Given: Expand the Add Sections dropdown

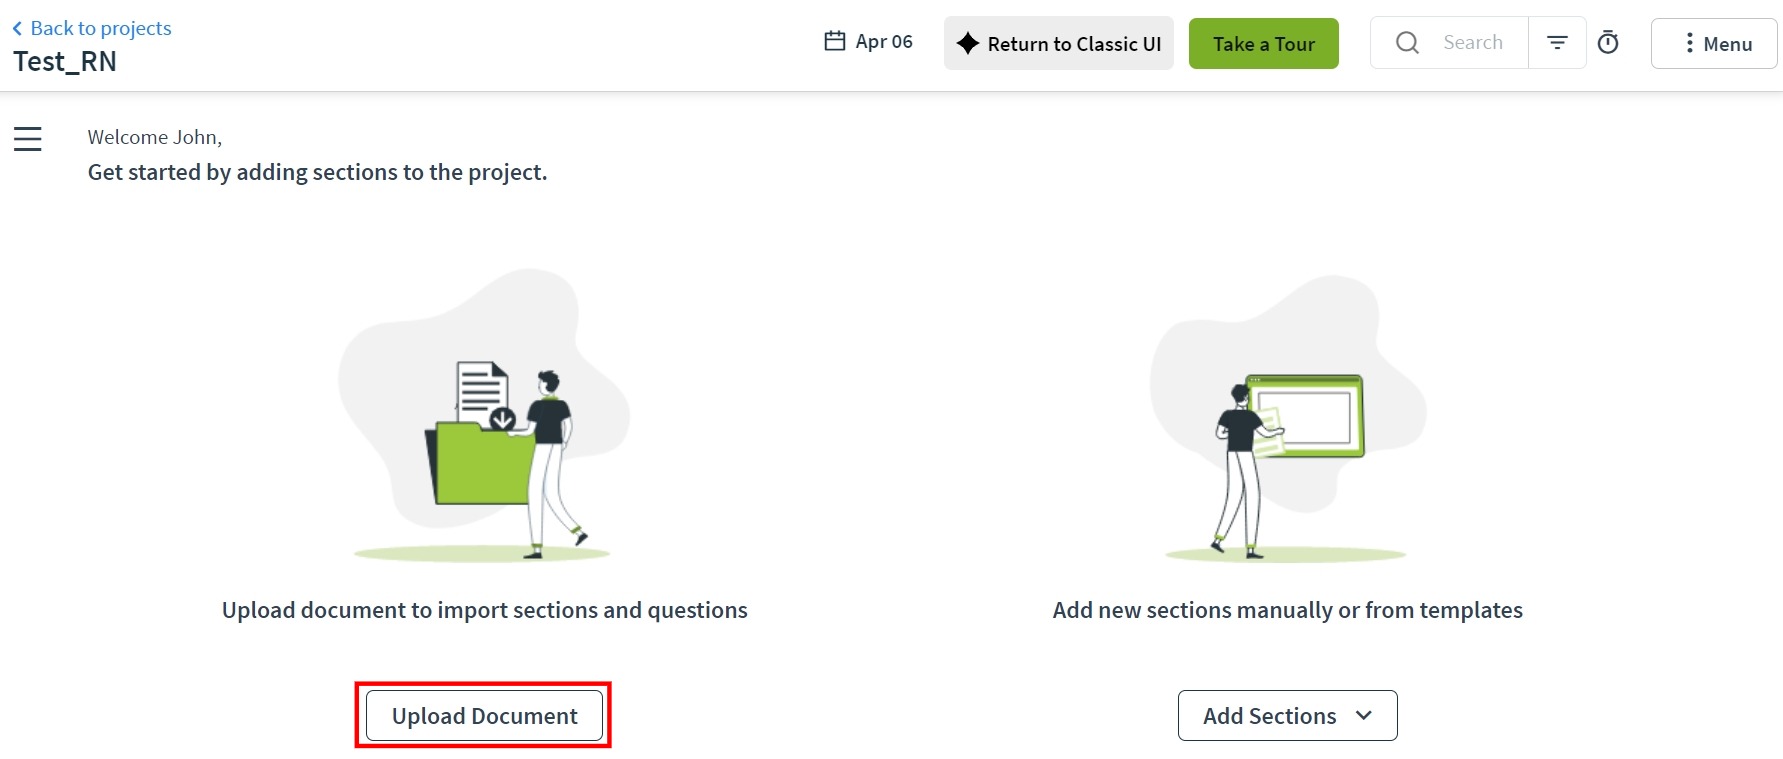Looking at the screenshot, I should coord(1287,716).
